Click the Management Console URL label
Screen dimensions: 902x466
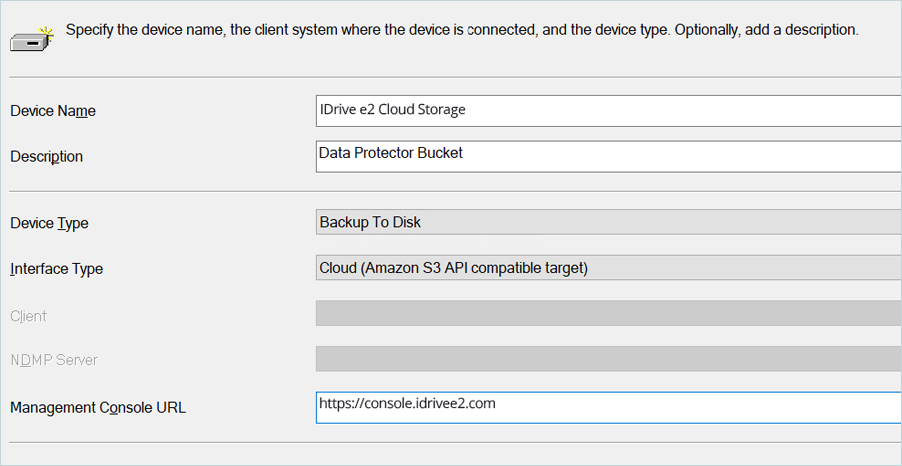point(98,407)
